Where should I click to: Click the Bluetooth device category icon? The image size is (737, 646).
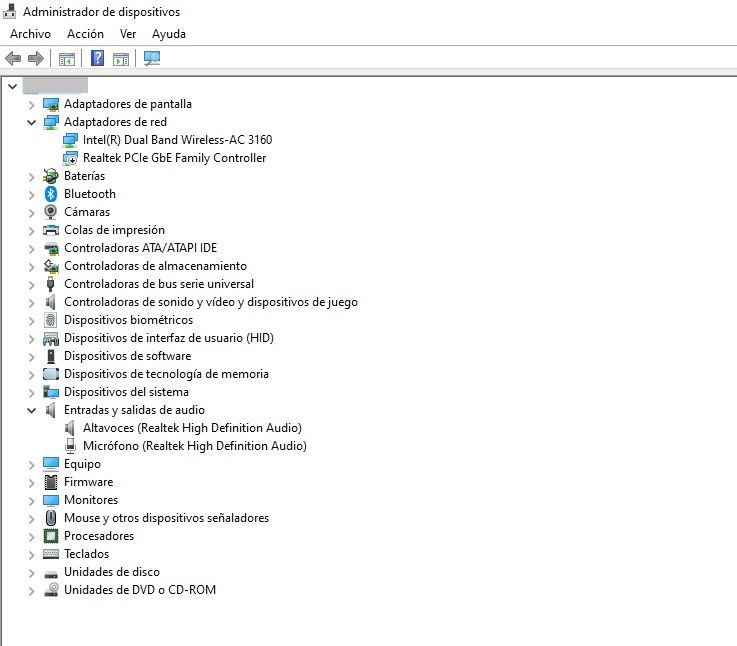(51, 194)
